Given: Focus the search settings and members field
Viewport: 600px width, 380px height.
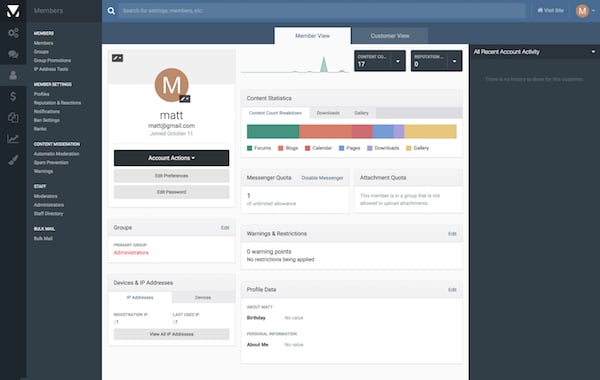Looking at the screenshot, I should pyautogui.click(x=321, y=11).
